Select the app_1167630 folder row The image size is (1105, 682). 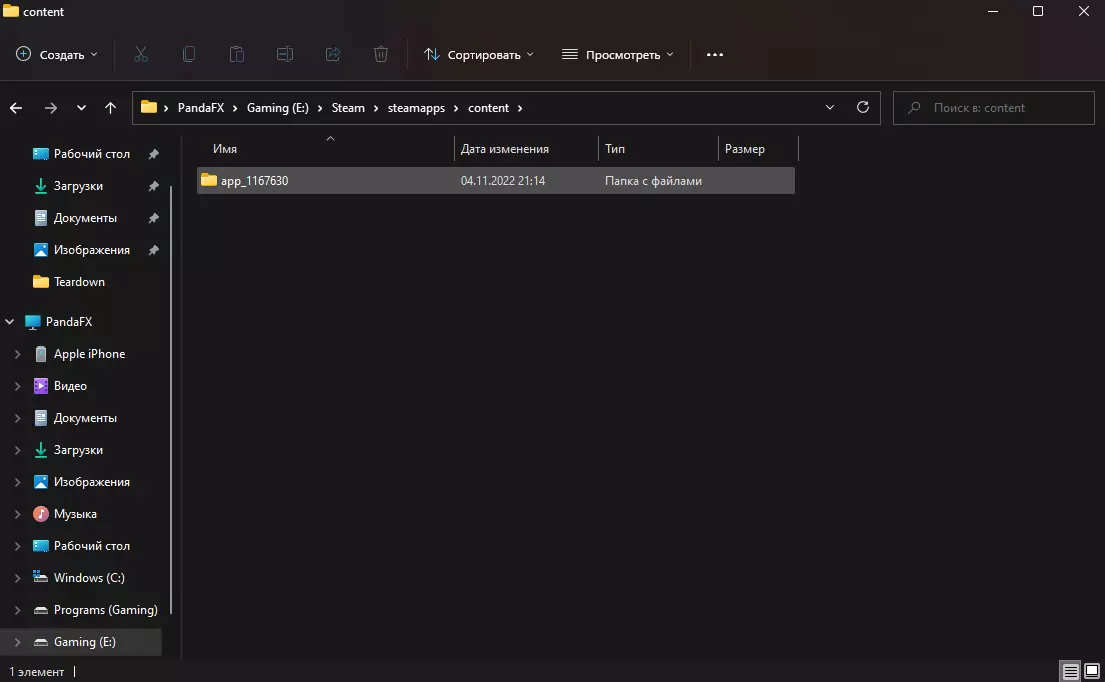pos(495,180)
